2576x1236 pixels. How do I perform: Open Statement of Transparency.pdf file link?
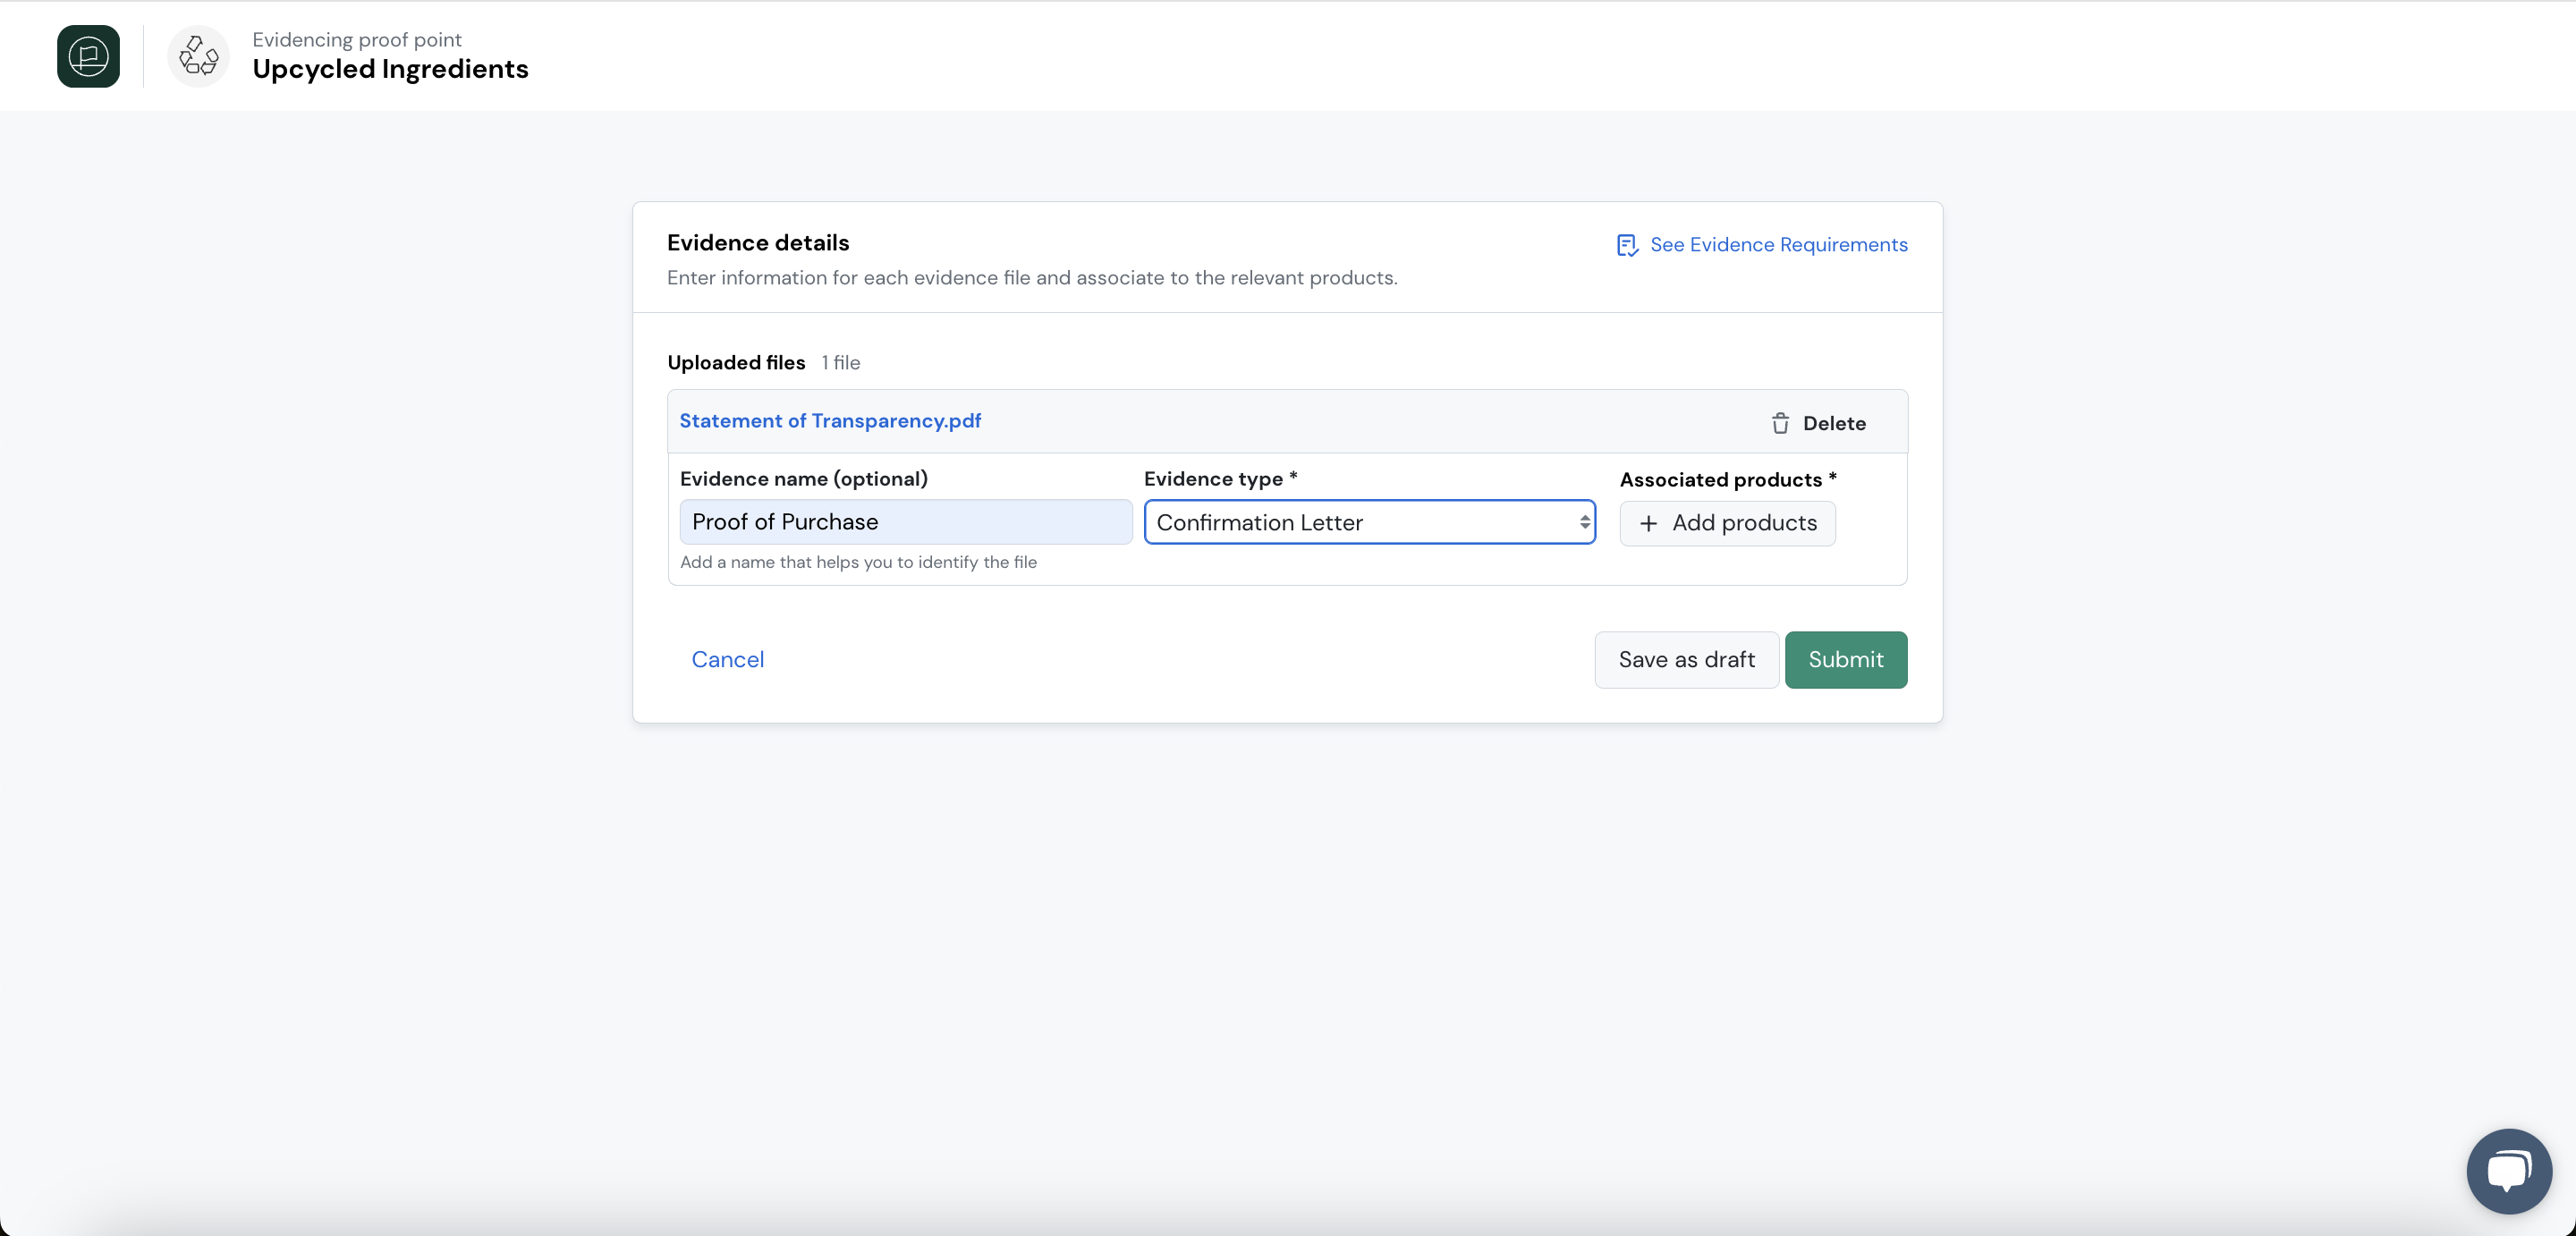[830, 421]
